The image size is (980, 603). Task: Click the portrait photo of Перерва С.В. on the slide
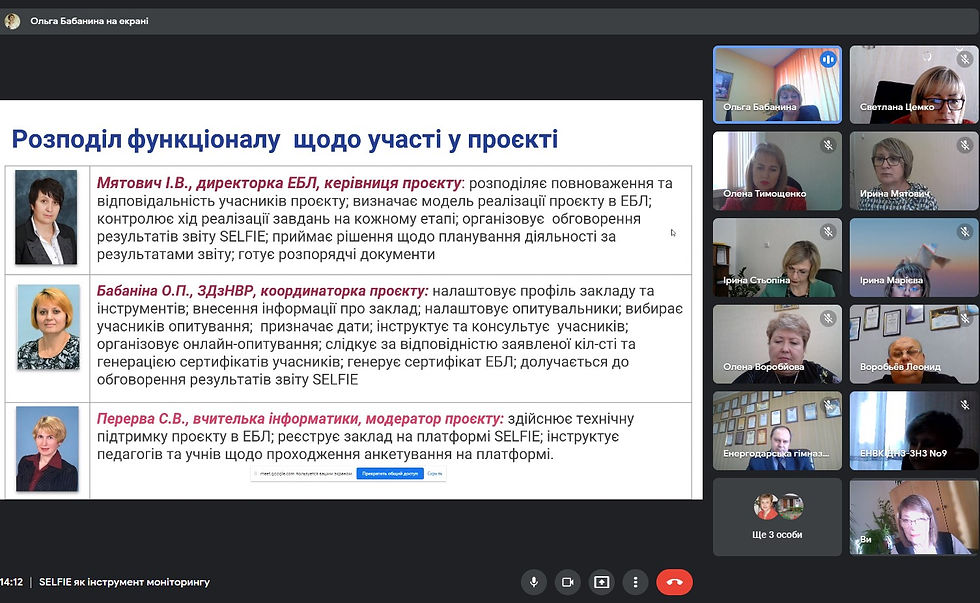(48, 449)
